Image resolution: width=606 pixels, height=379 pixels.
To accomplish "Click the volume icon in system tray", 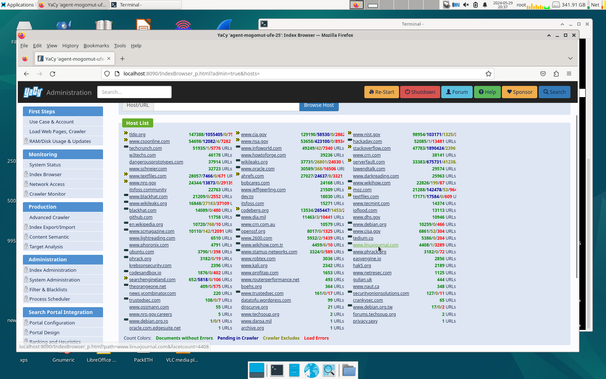I will [466, 5].
